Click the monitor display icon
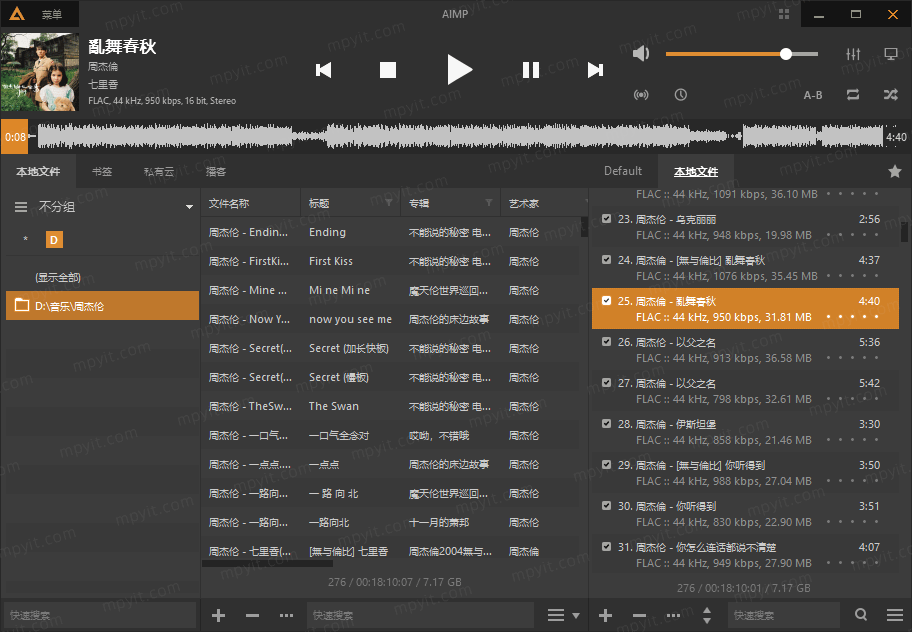The image size is (912, 632). 890,54
